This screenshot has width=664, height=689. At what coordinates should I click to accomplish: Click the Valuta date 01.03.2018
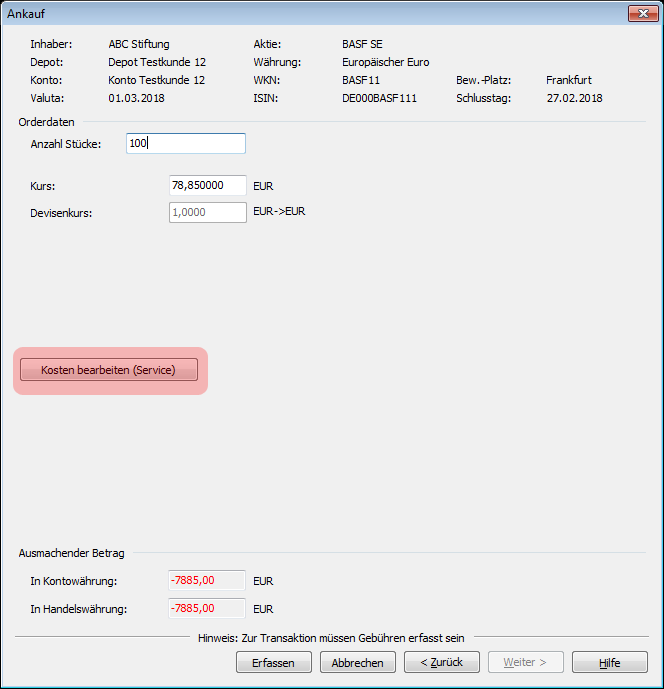(137, 99)
